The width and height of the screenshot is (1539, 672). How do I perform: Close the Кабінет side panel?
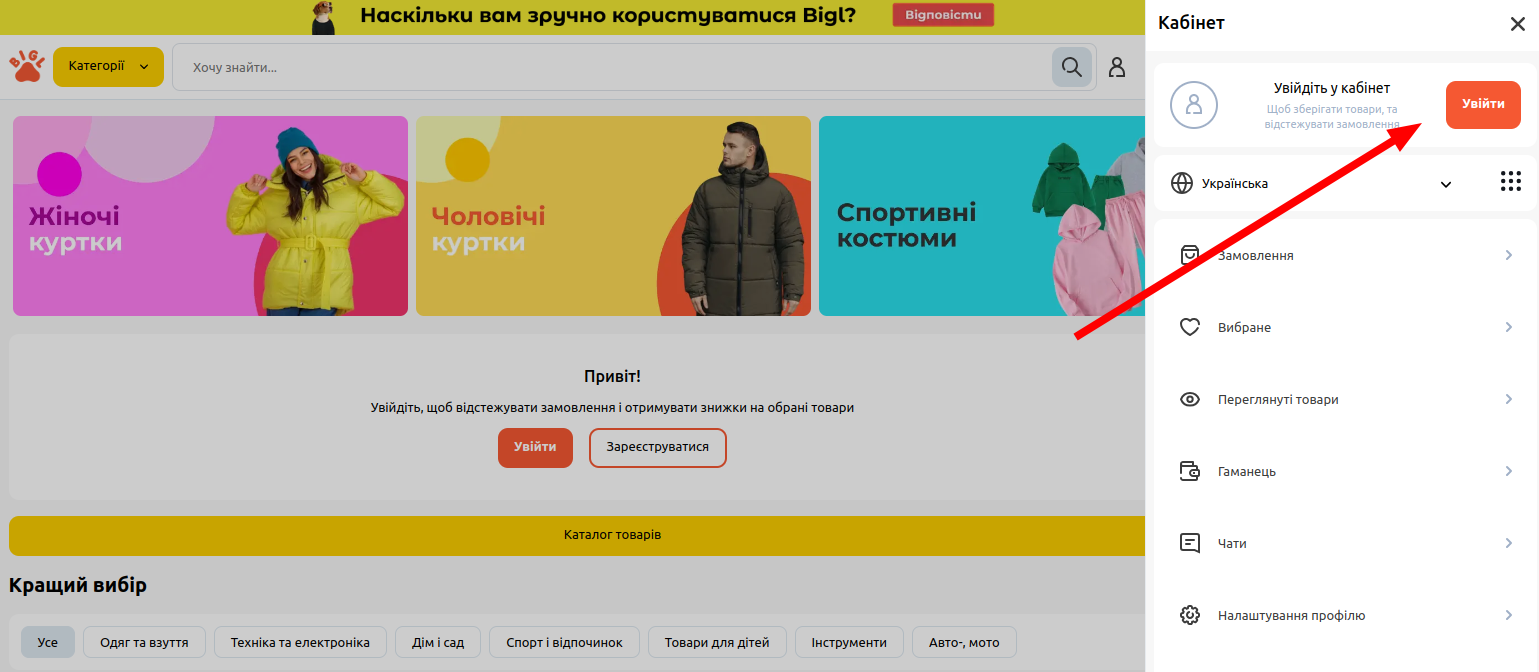[x=1517, y=24]
